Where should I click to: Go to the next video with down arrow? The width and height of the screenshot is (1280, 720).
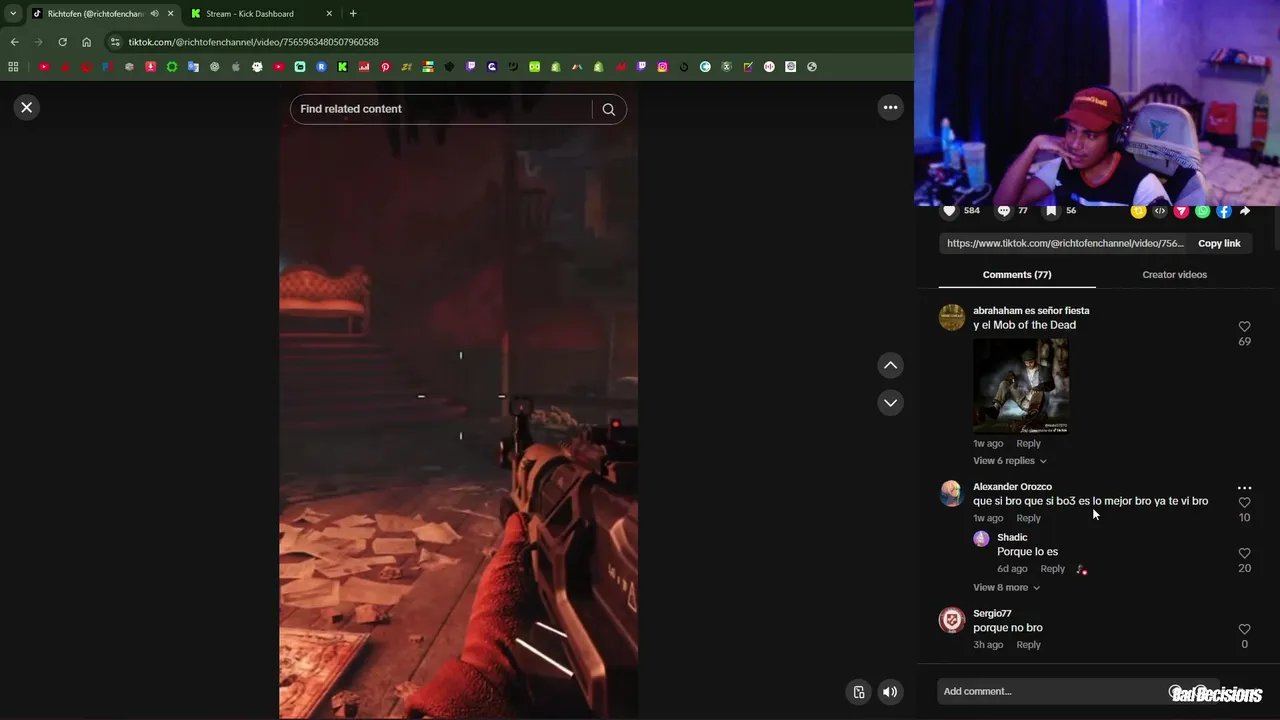pos(890,402)
